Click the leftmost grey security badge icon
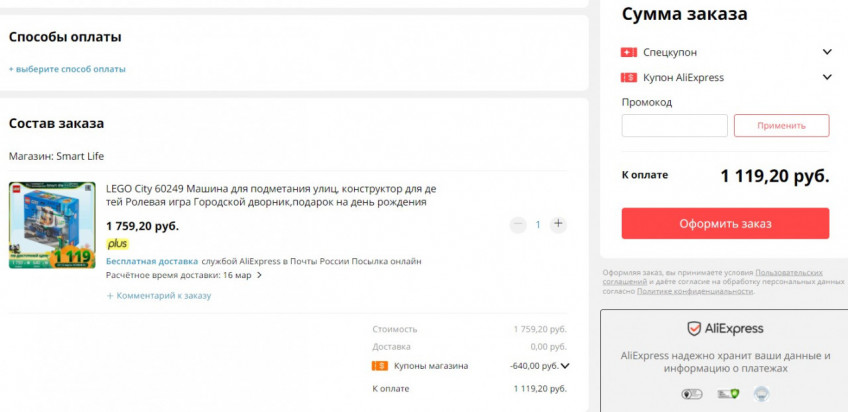This screenshot has width=848, height=412. tap(691, 394)
